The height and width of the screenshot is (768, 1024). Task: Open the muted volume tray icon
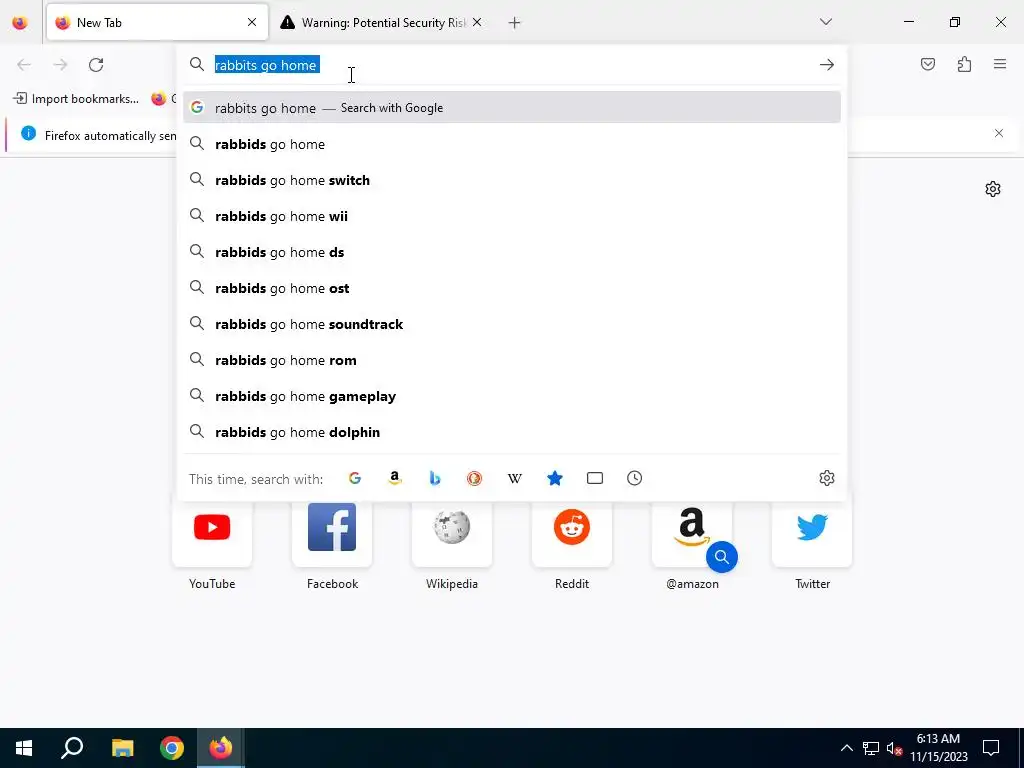pyautogui.click(x=894, y=748)
